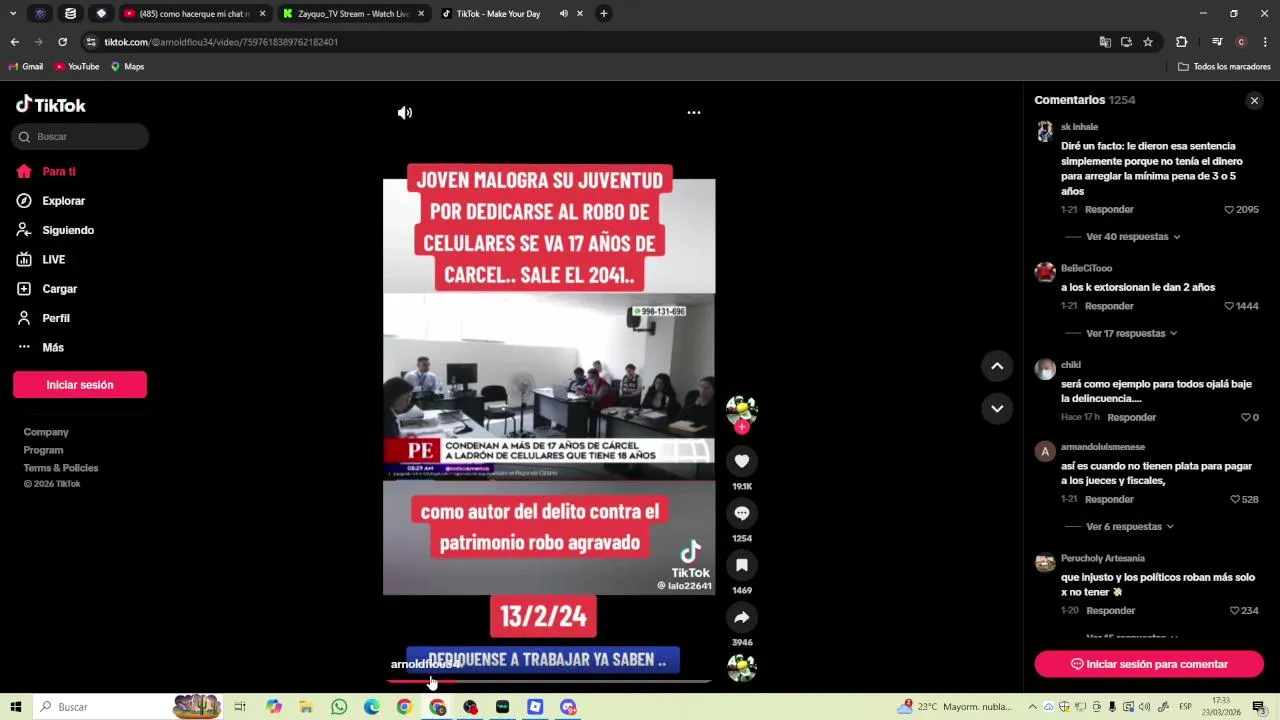Open the Chrome three-dot menu
The height and width of the screenshot is (720, 1280).
pos(1265,42)
